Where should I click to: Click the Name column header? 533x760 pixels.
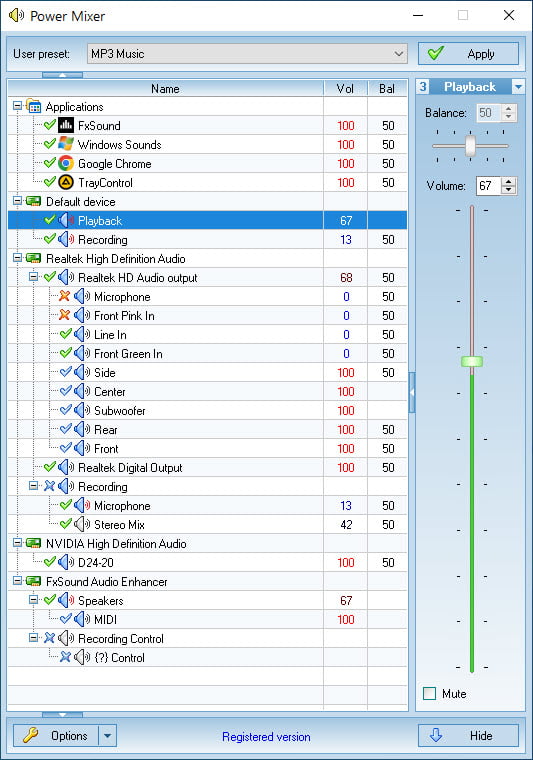pos(165,89)
